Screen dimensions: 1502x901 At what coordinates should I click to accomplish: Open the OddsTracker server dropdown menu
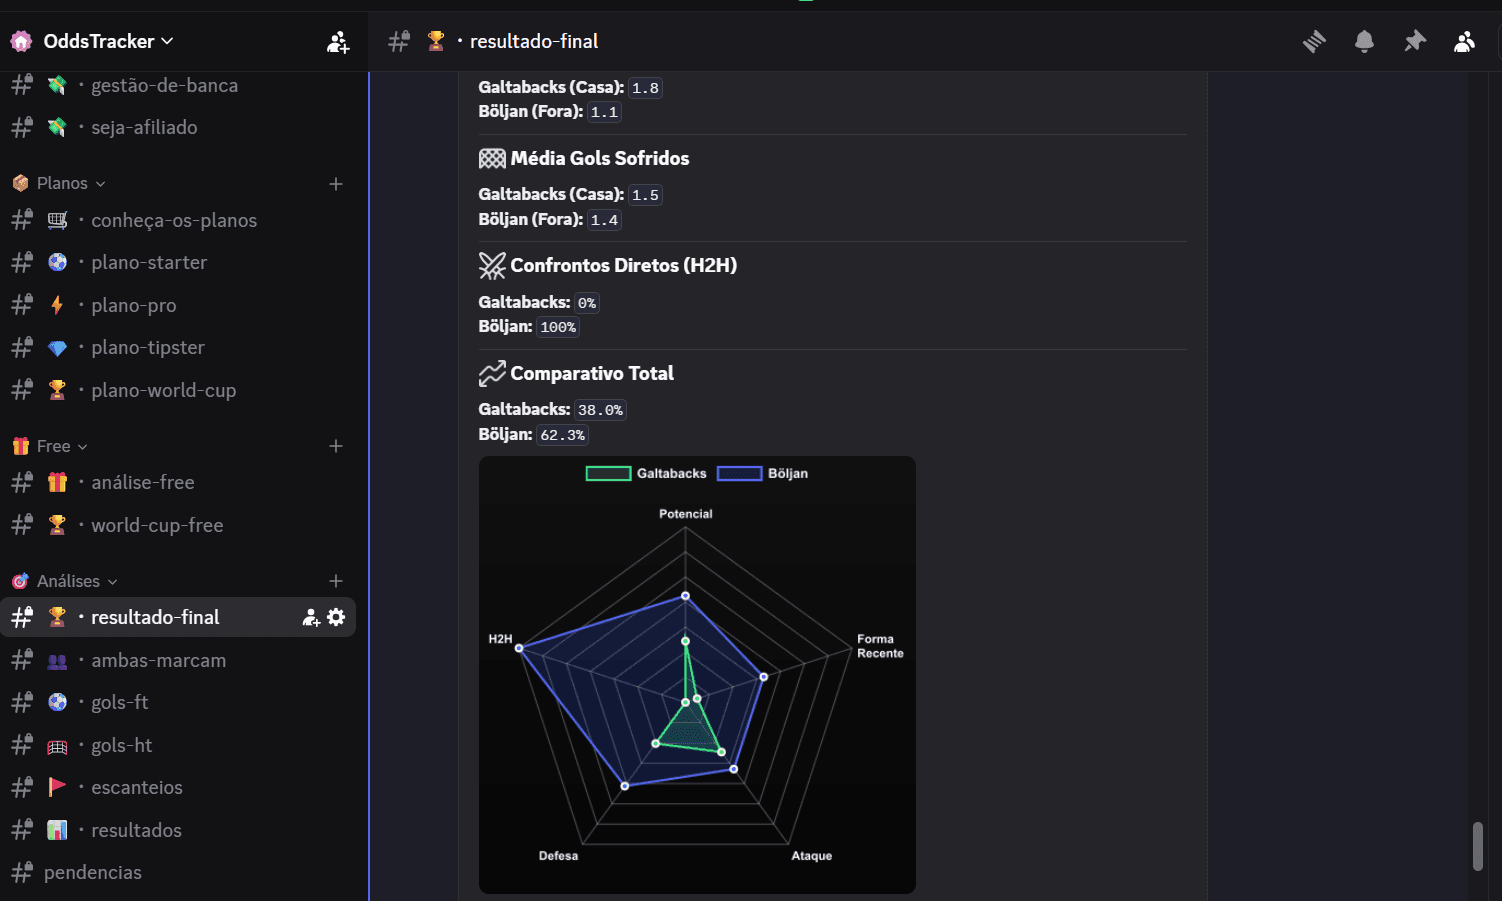coord(108,41)
